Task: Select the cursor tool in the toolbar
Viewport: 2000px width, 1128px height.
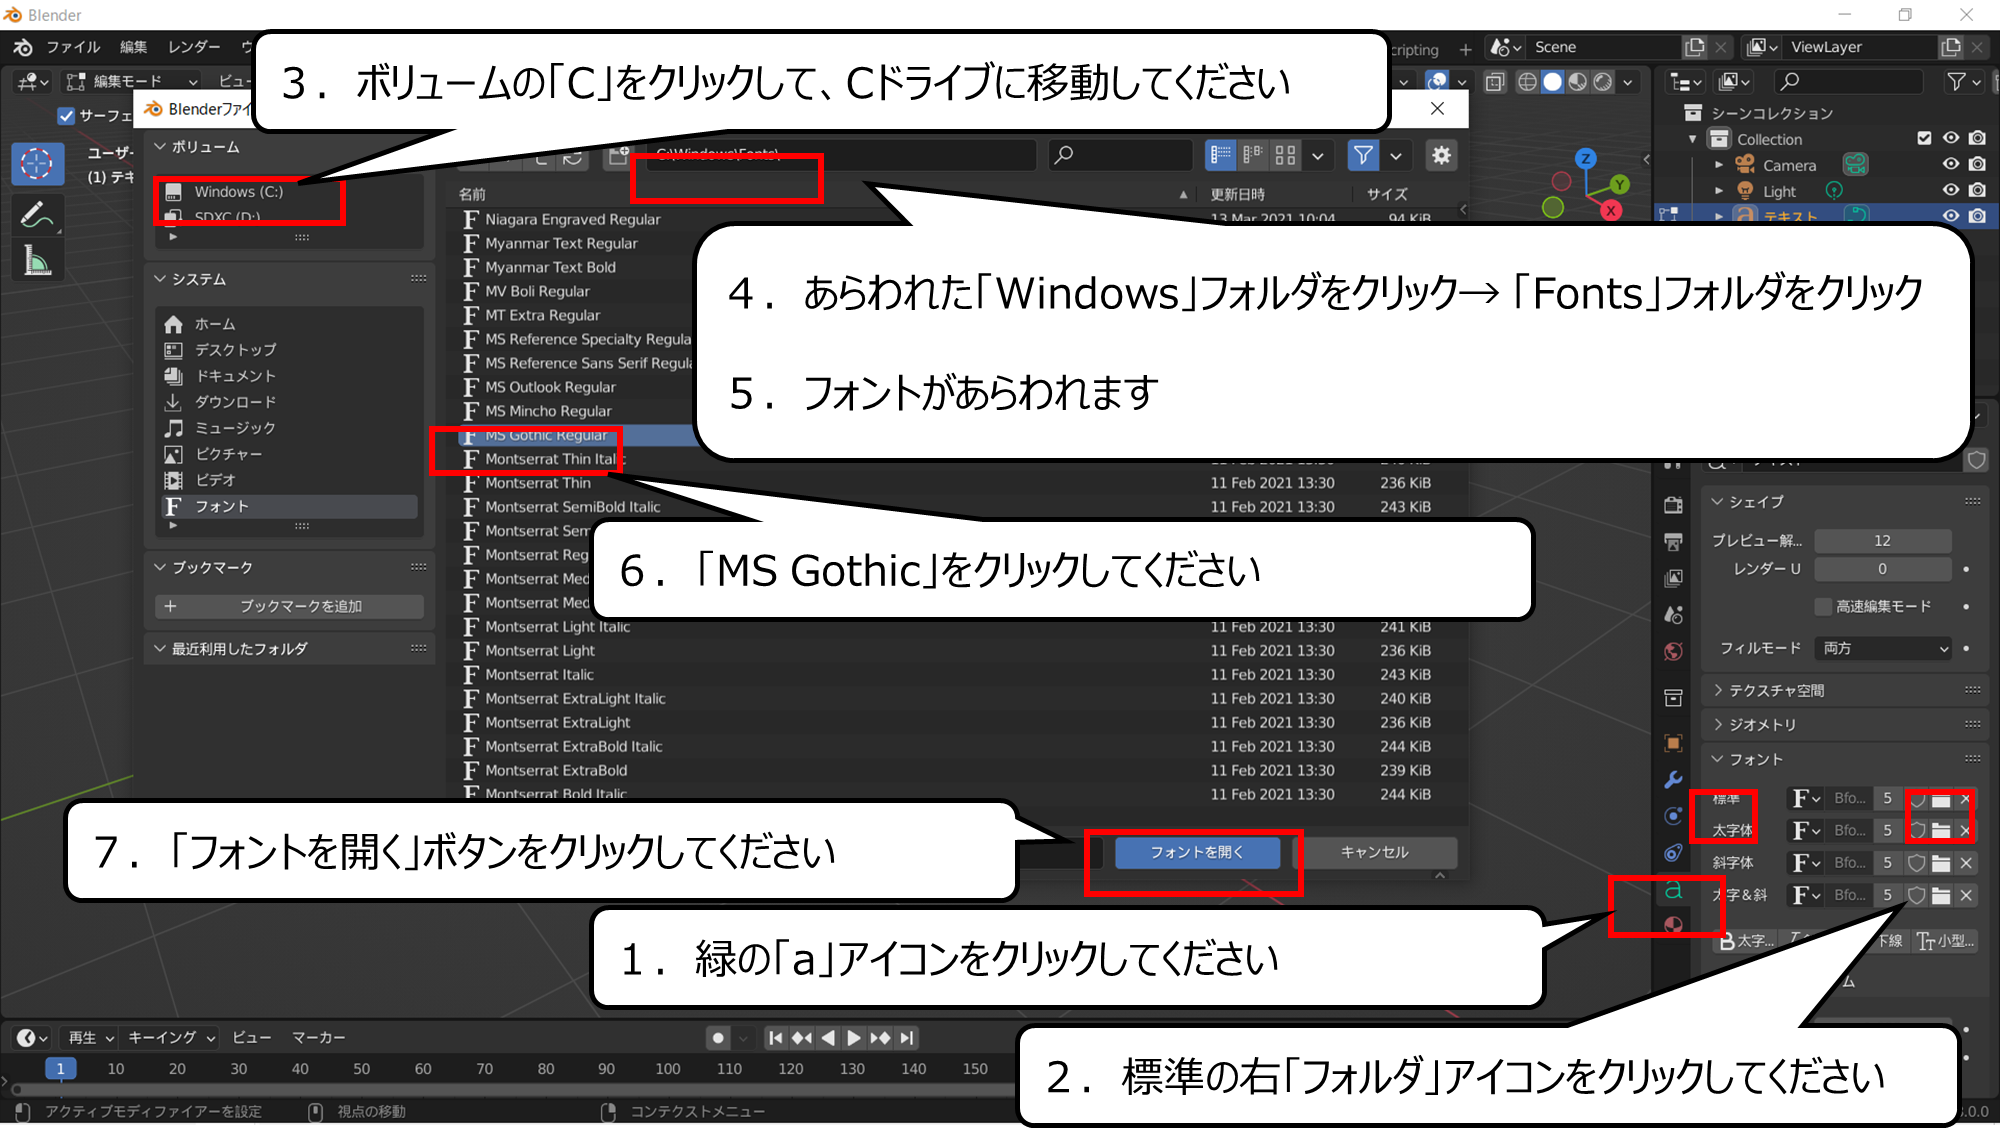Action: click(x=37, y=162)
